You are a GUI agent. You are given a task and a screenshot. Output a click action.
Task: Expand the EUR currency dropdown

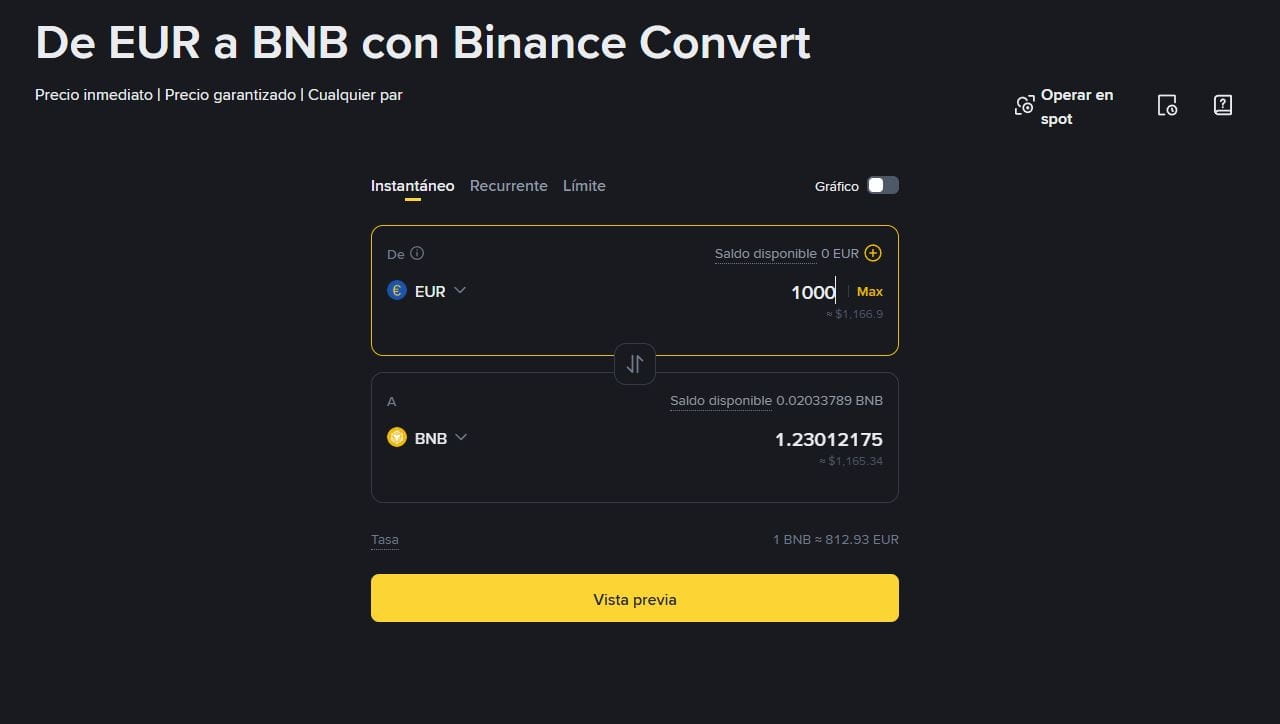pos(460,291)
